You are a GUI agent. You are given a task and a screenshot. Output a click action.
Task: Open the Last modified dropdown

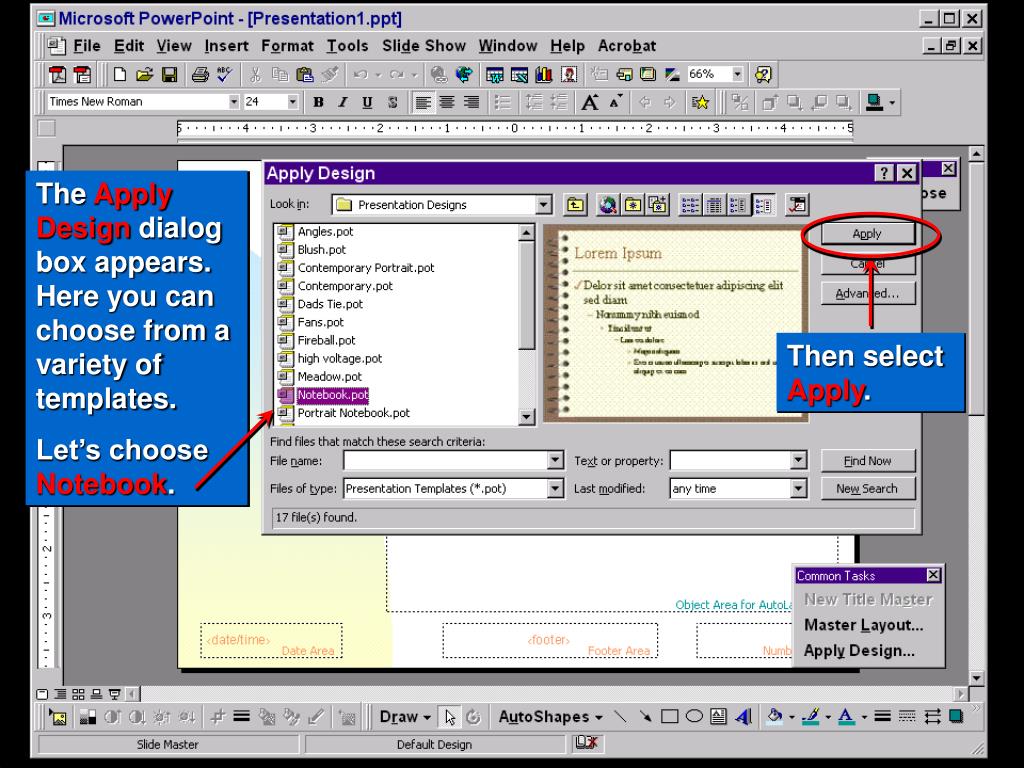pyautogui.click(x=798, y=488)
